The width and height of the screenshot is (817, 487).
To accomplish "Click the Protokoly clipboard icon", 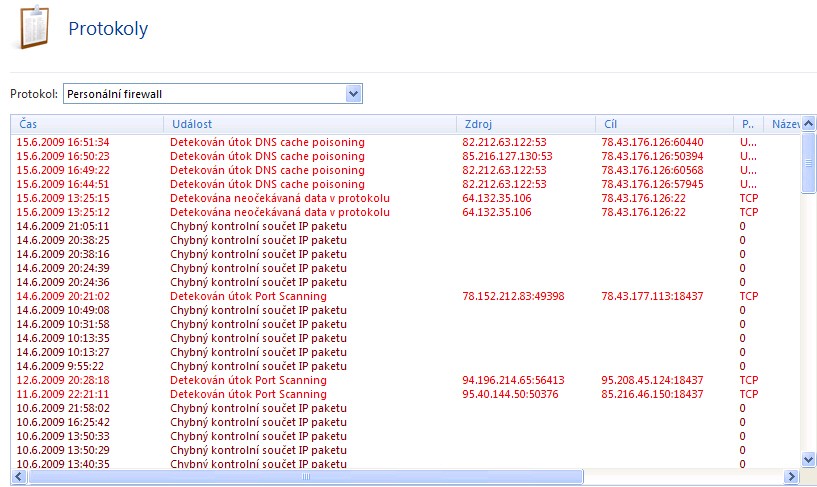I will coord(33,27).
